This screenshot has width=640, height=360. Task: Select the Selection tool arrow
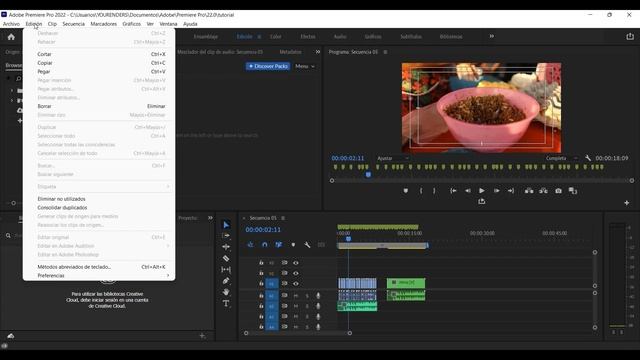point(226,225)
